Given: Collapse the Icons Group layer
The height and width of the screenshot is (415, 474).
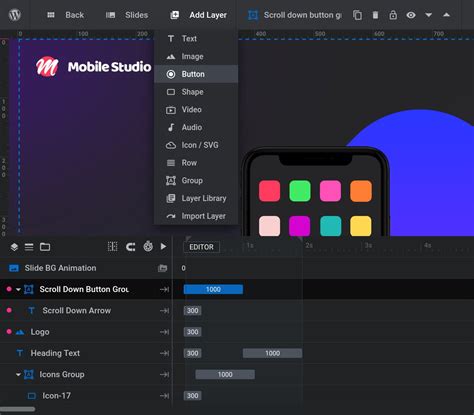Looking at the screenshot, I should tap(18, 375).
